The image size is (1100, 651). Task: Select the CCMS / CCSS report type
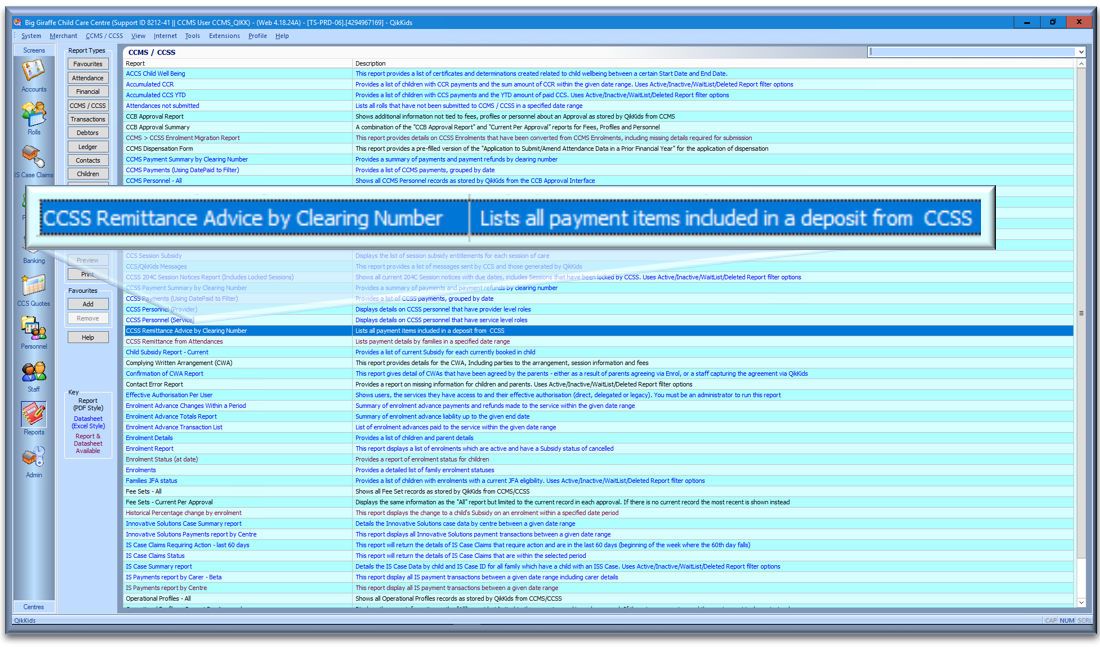pos(88,105)
